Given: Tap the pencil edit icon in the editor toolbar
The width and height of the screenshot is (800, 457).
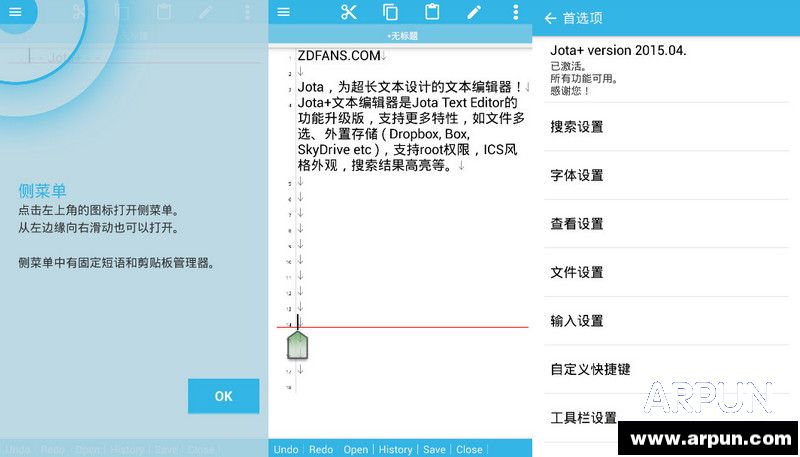Looking at the screenshot, I should coord(474,12).
